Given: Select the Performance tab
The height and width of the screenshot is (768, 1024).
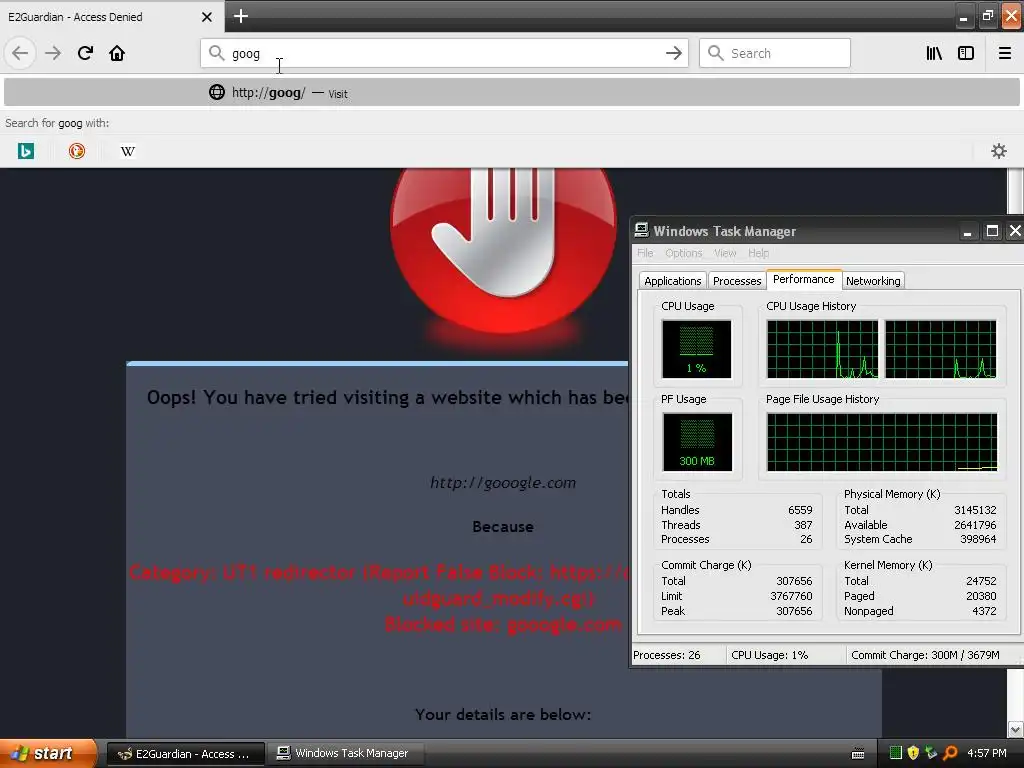Looking at the screenshot, I should point(803,279).
